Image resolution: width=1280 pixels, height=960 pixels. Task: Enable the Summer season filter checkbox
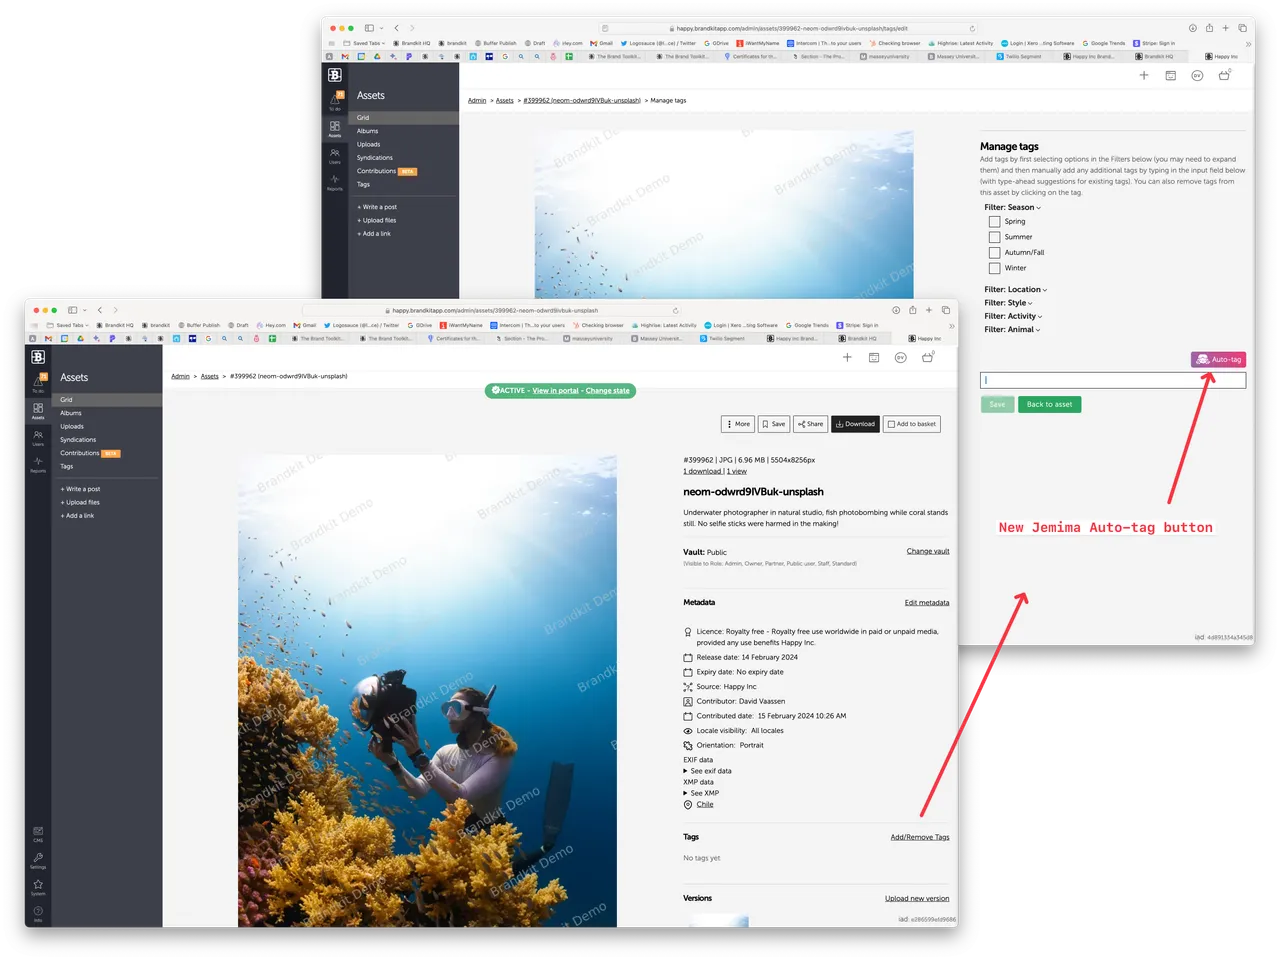(x=994, y=237)
